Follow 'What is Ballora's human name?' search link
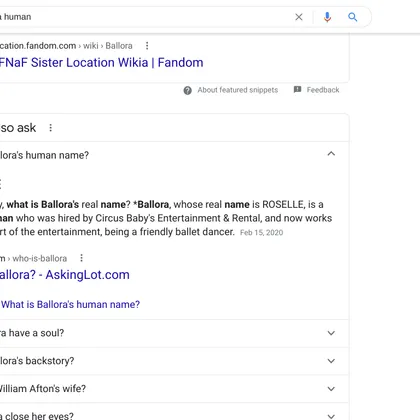Image resolution: width=420 pixels, height=420 pixels. pos(70,304)
